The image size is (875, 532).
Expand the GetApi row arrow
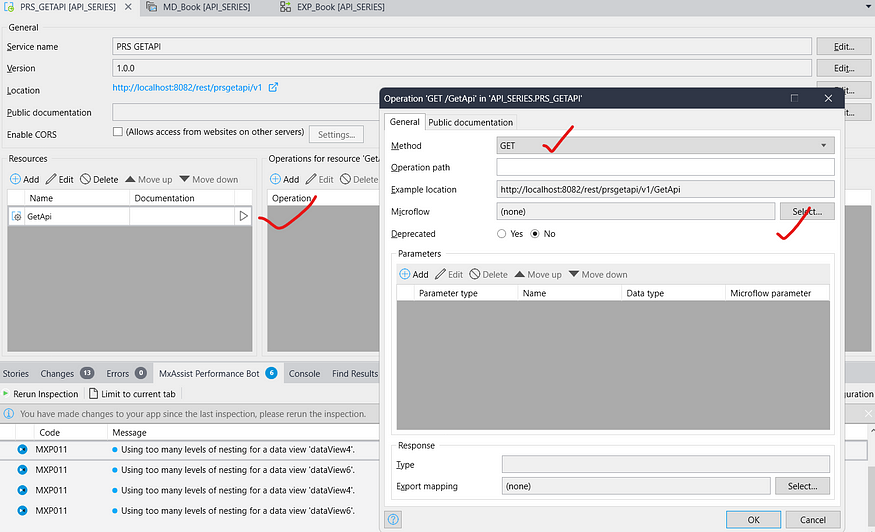(x=242, y=216)
